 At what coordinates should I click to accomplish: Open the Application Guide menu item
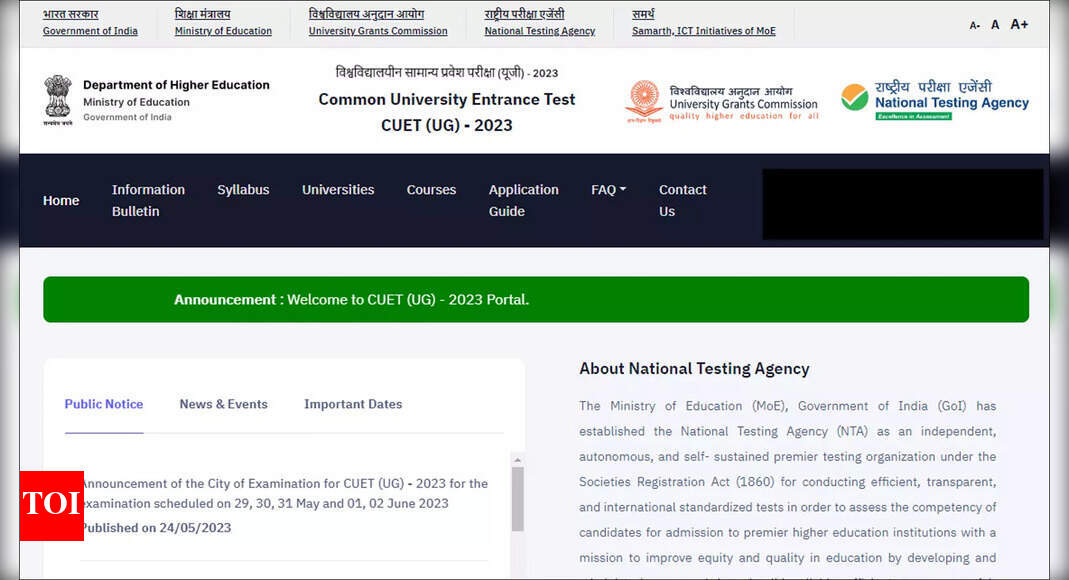tap(524, 200)
